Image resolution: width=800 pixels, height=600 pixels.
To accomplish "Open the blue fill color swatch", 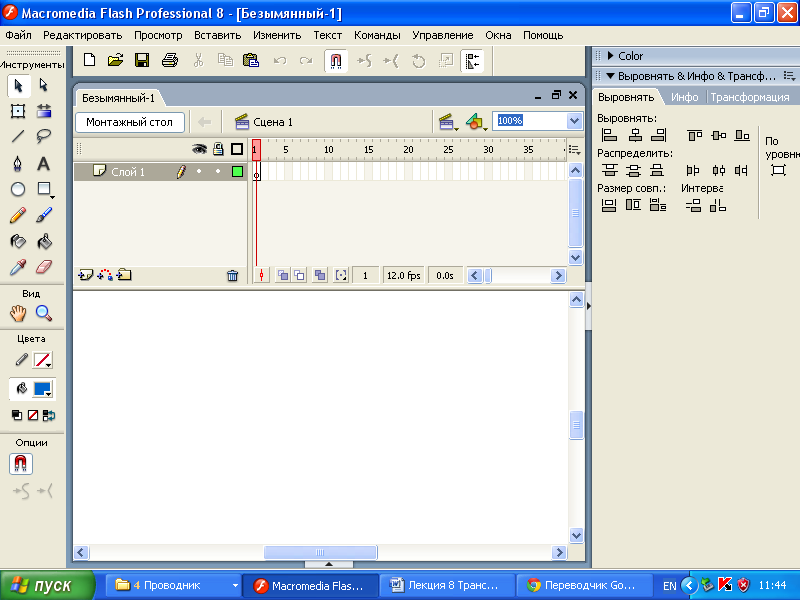I will click(x=42, y=389).
